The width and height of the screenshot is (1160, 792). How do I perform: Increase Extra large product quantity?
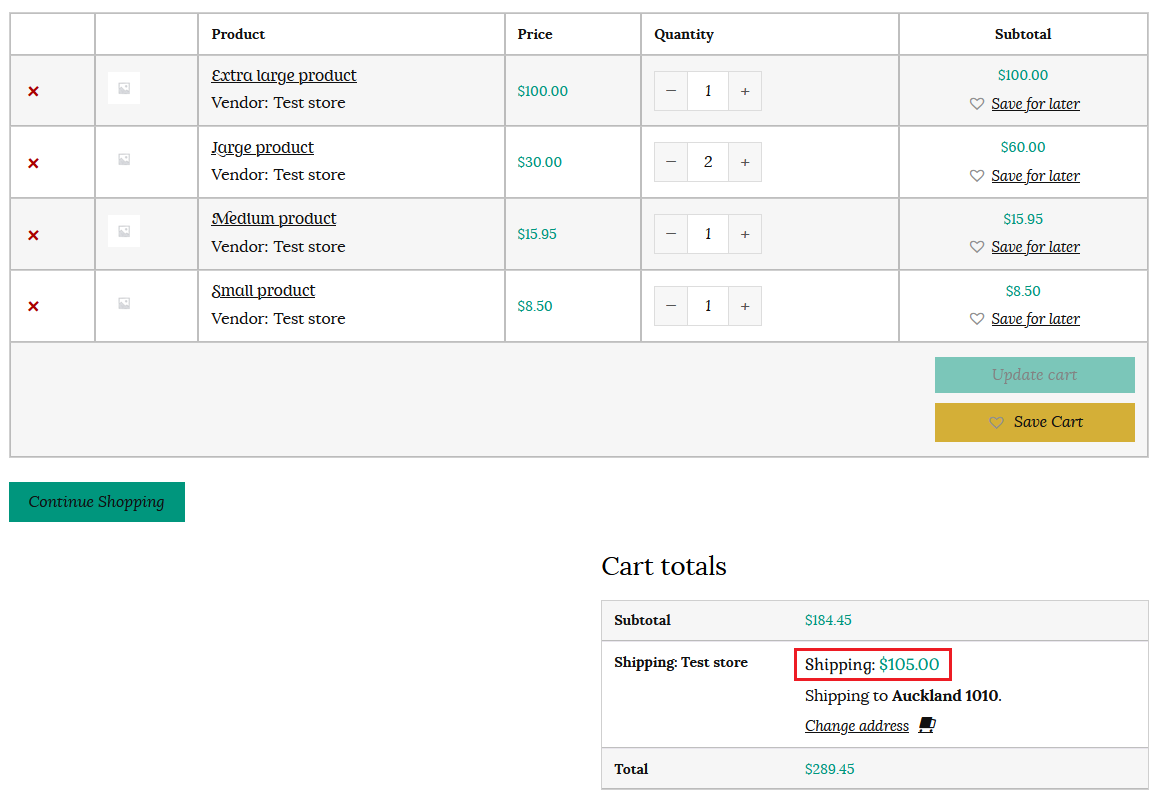(745, 91)
